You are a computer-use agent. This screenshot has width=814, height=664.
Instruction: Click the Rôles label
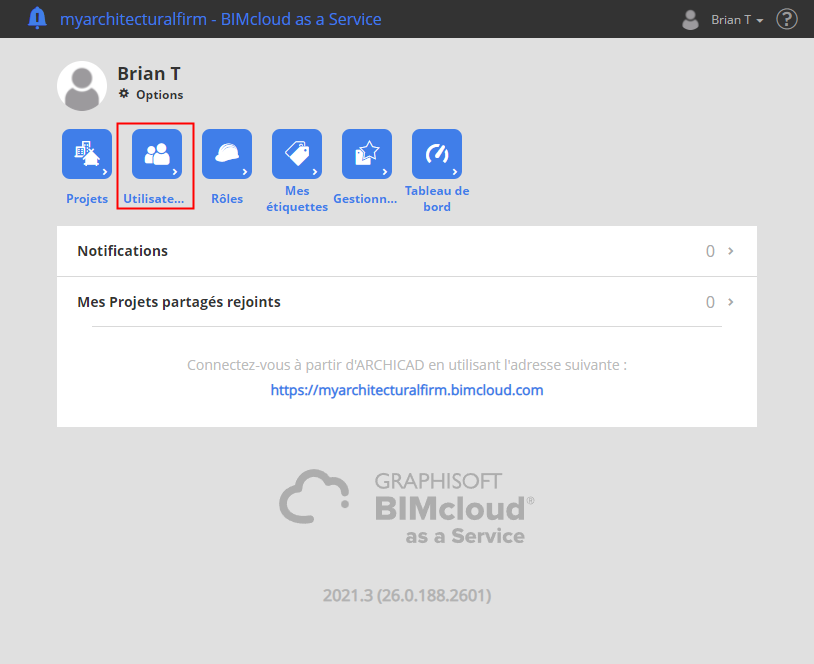(227, 199)
